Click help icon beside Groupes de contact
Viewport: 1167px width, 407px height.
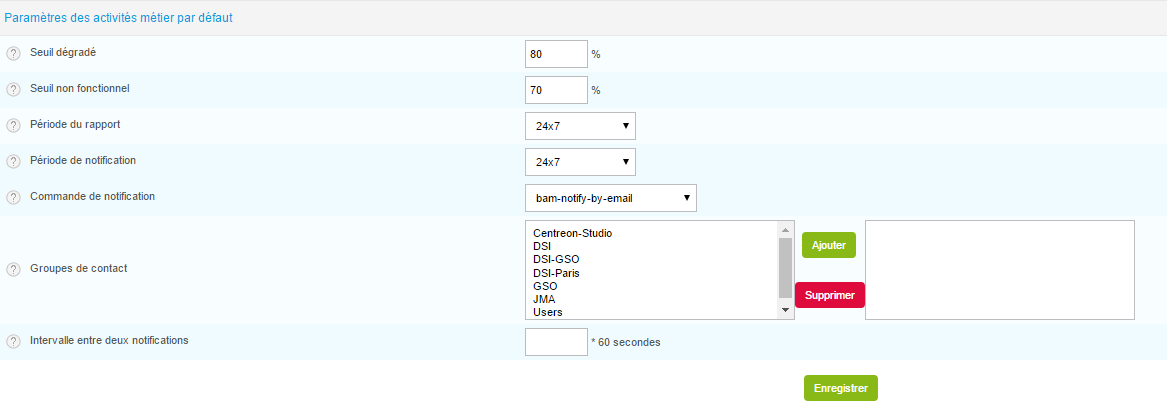coord(13,270)
